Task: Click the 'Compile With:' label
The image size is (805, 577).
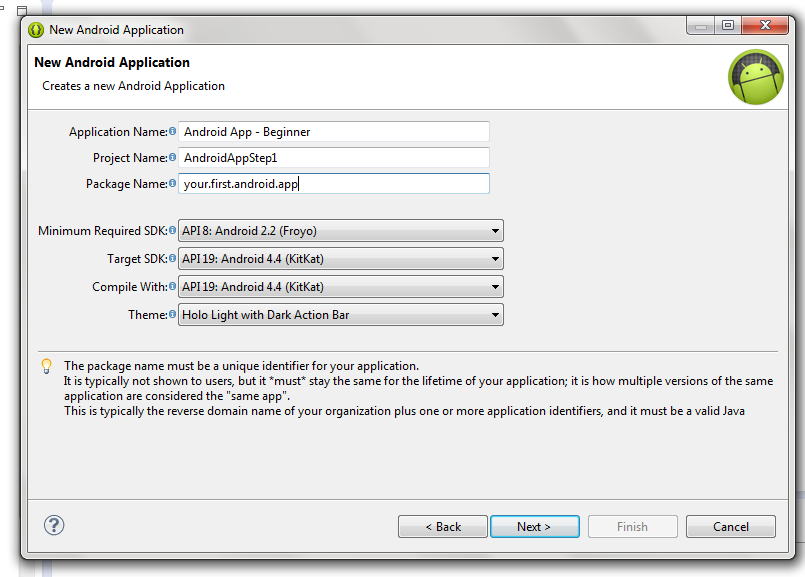Action: 130,286
